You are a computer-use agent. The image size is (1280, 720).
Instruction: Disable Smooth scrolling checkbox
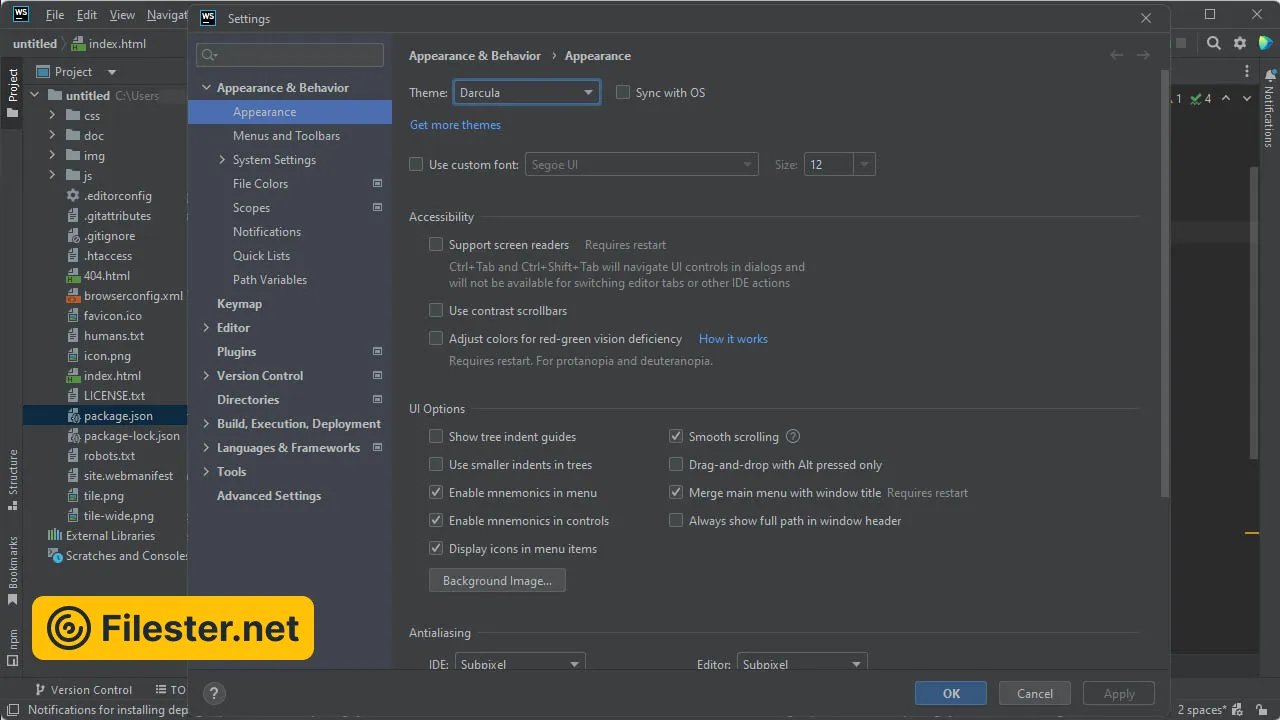point(676,437)
